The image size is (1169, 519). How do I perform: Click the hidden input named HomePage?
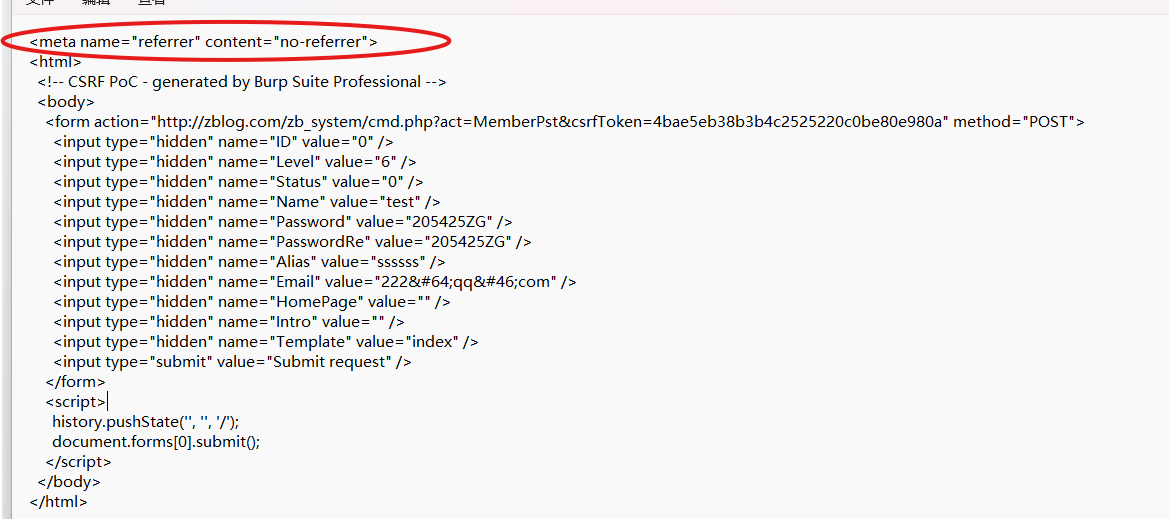click(x=252, y=302)
